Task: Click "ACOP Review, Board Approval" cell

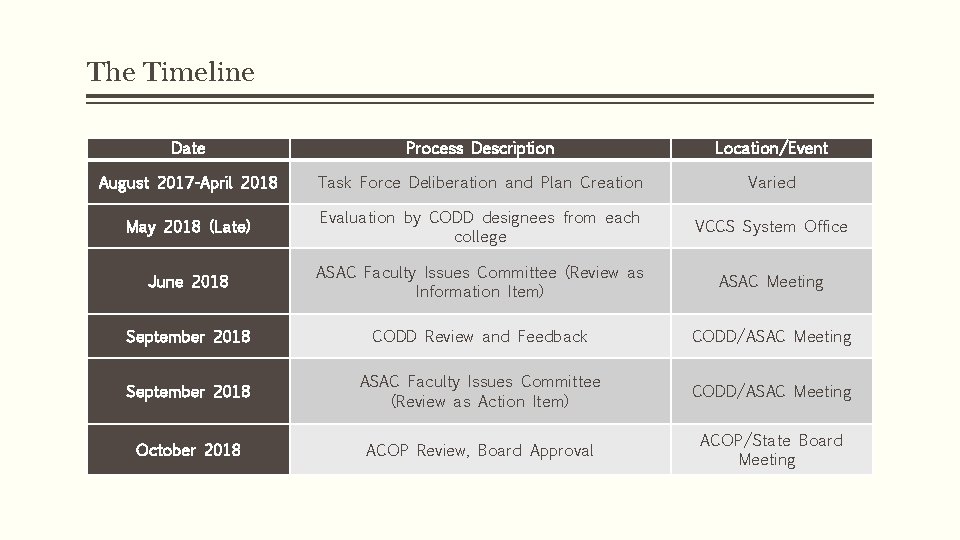Action: coord(480,450)
